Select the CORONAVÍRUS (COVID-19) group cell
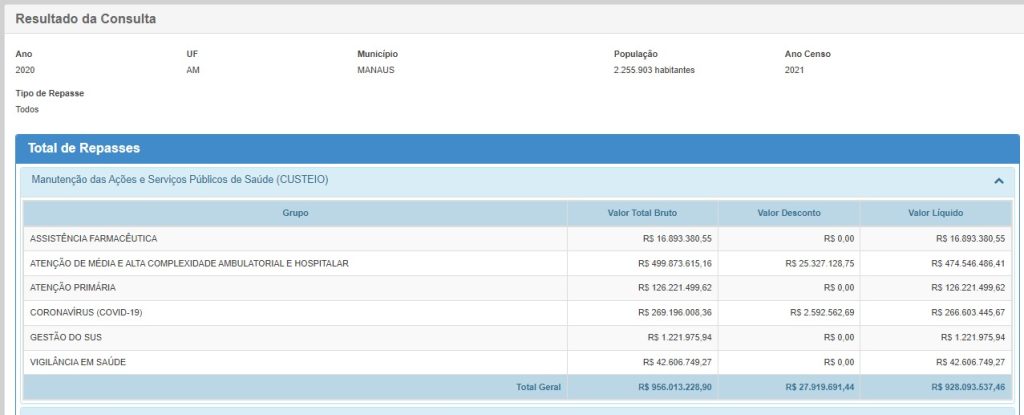1024x415 pixels. coord(86,312)
